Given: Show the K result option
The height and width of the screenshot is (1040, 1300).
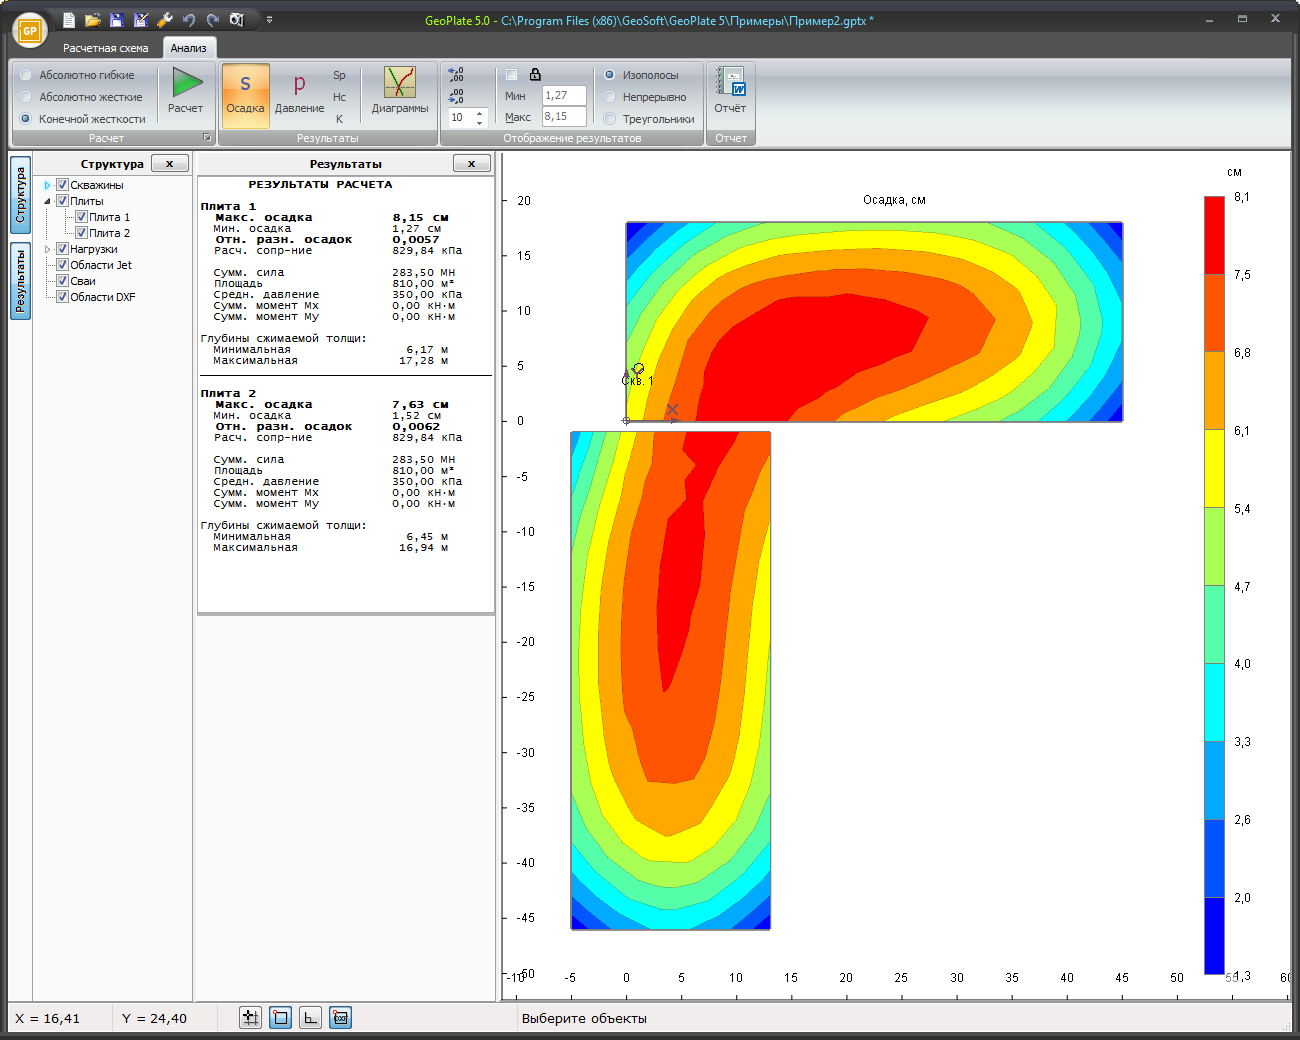Looking at the screenshot, I should 339,119.
